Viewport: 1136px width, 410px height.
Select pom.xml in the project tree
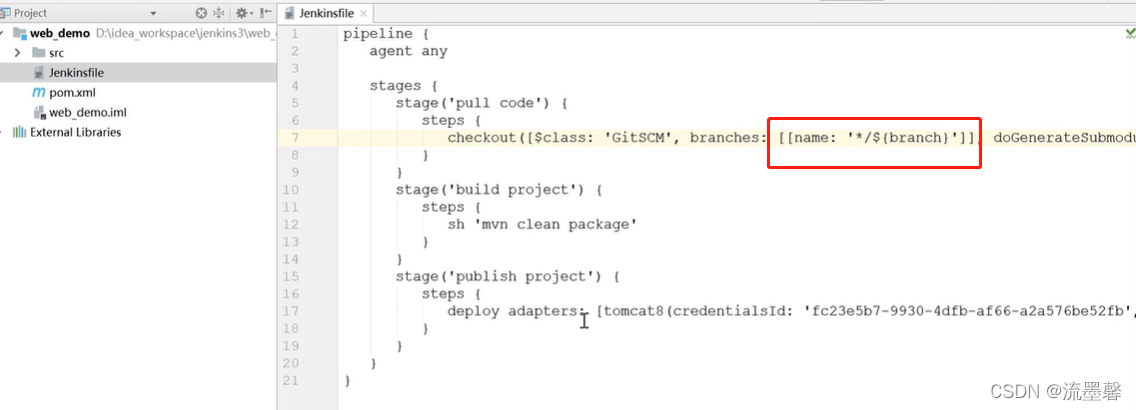click(72, 93)
